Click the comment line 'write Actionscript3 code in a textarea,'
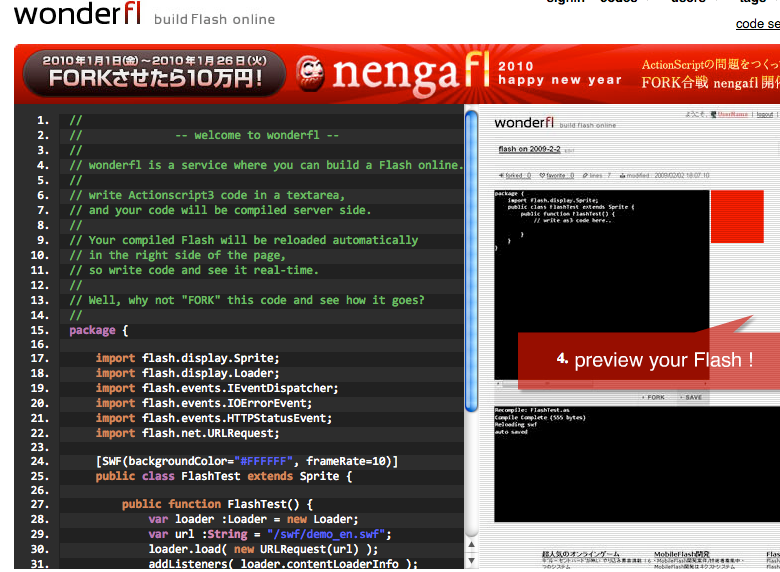 tap(207, 195)
